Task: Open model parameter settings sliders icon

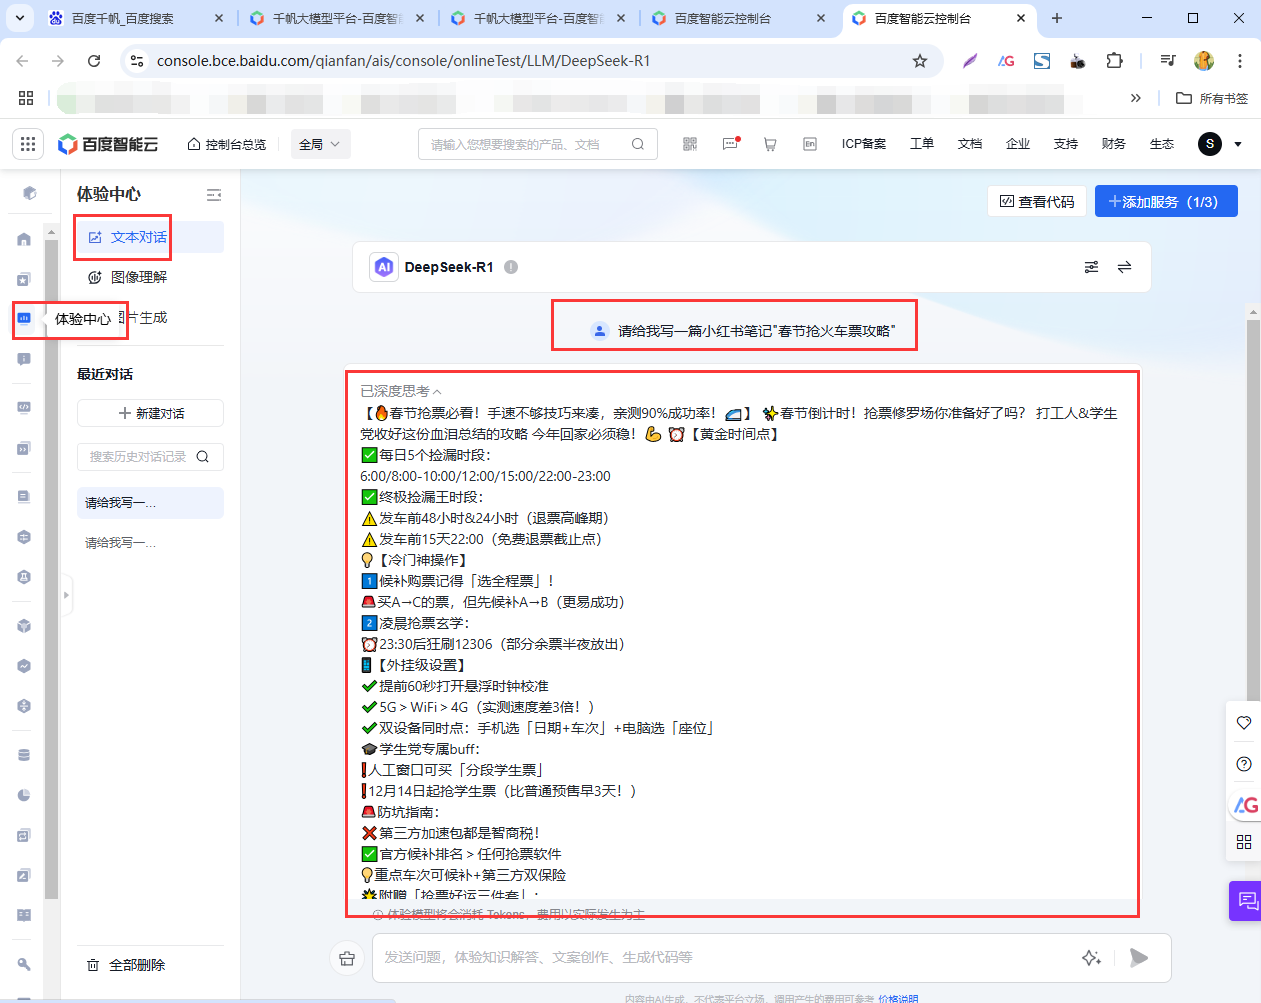Action: (x=1091, y=267)
